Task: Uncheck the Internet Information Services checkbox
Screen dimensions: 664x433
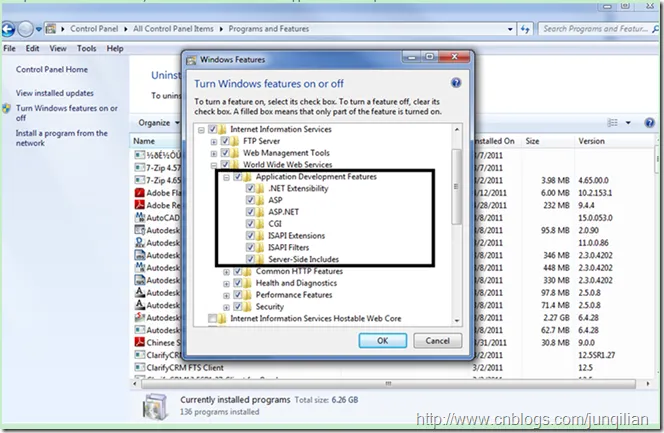Action: [x=212, y=129]
